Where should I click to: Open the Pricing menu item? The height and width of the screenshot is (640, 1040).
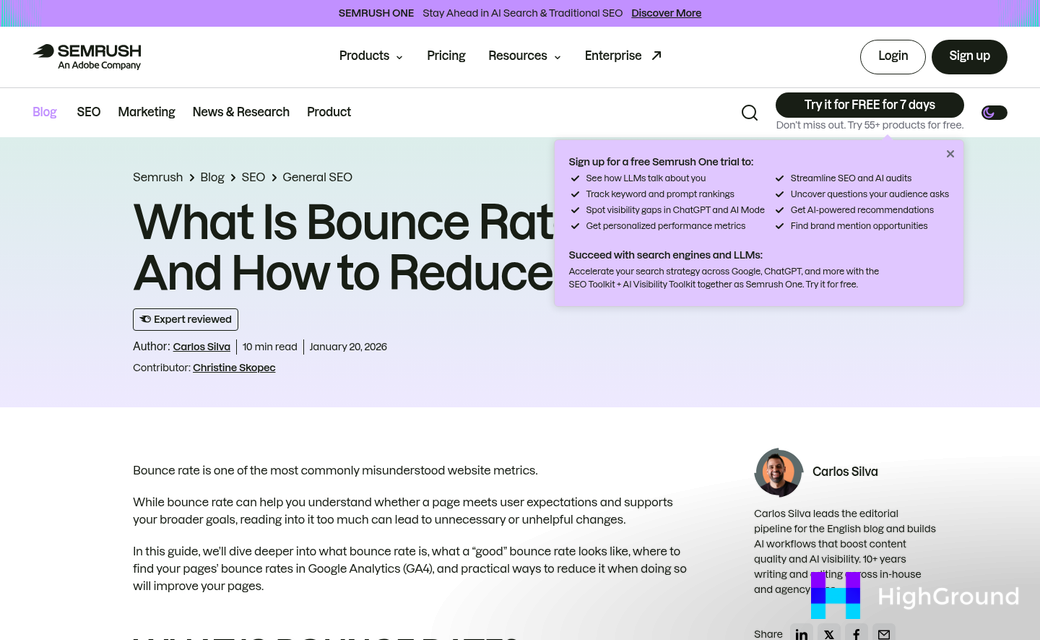tap(446, 56)
